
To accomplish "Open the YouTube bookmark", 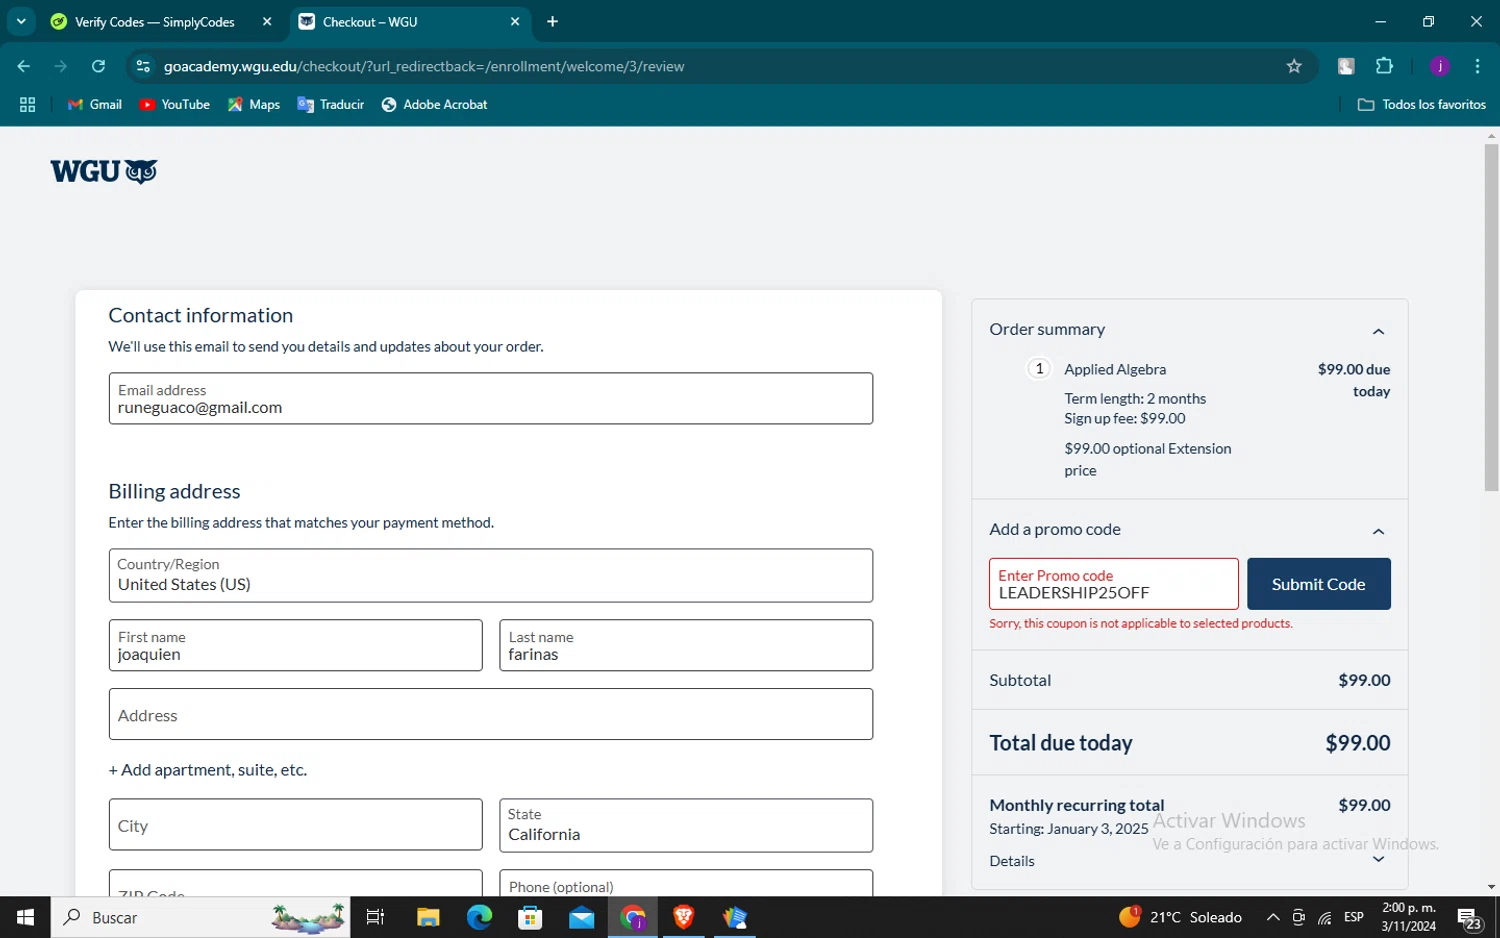I will (x=174, y=104).
